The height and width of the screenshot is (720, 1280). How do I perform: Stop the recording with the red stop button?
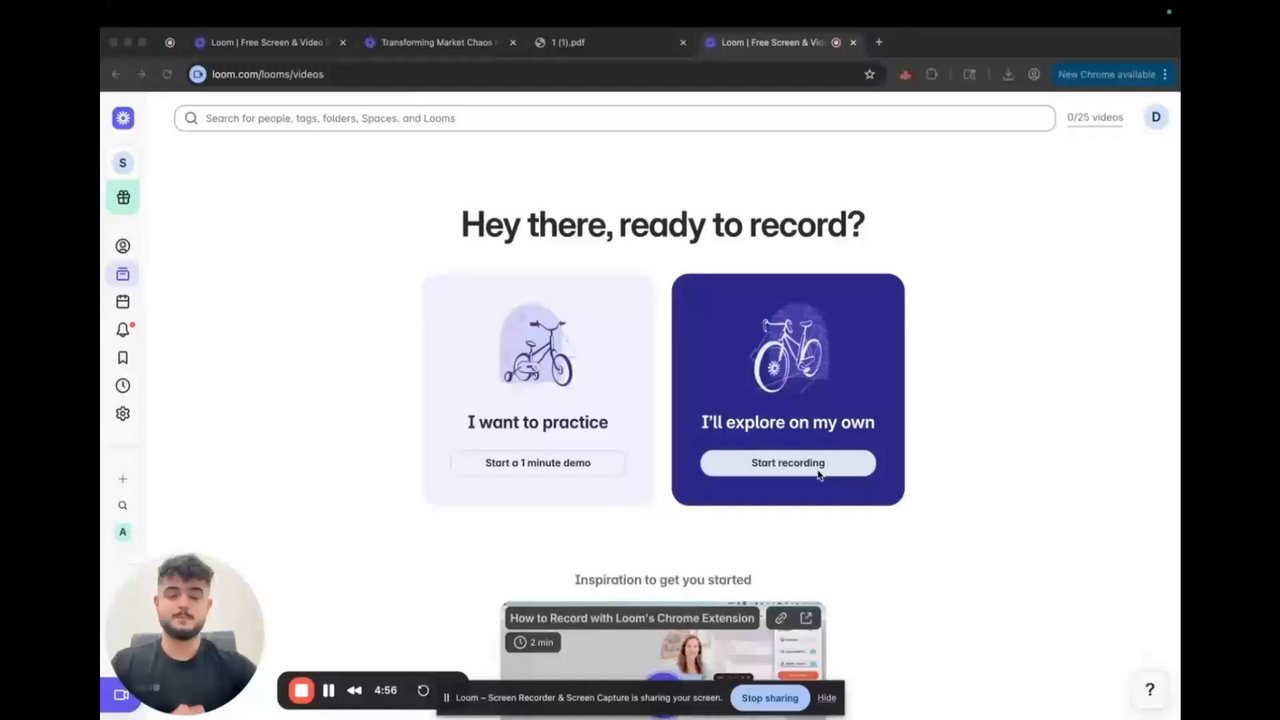pos(301,690)
